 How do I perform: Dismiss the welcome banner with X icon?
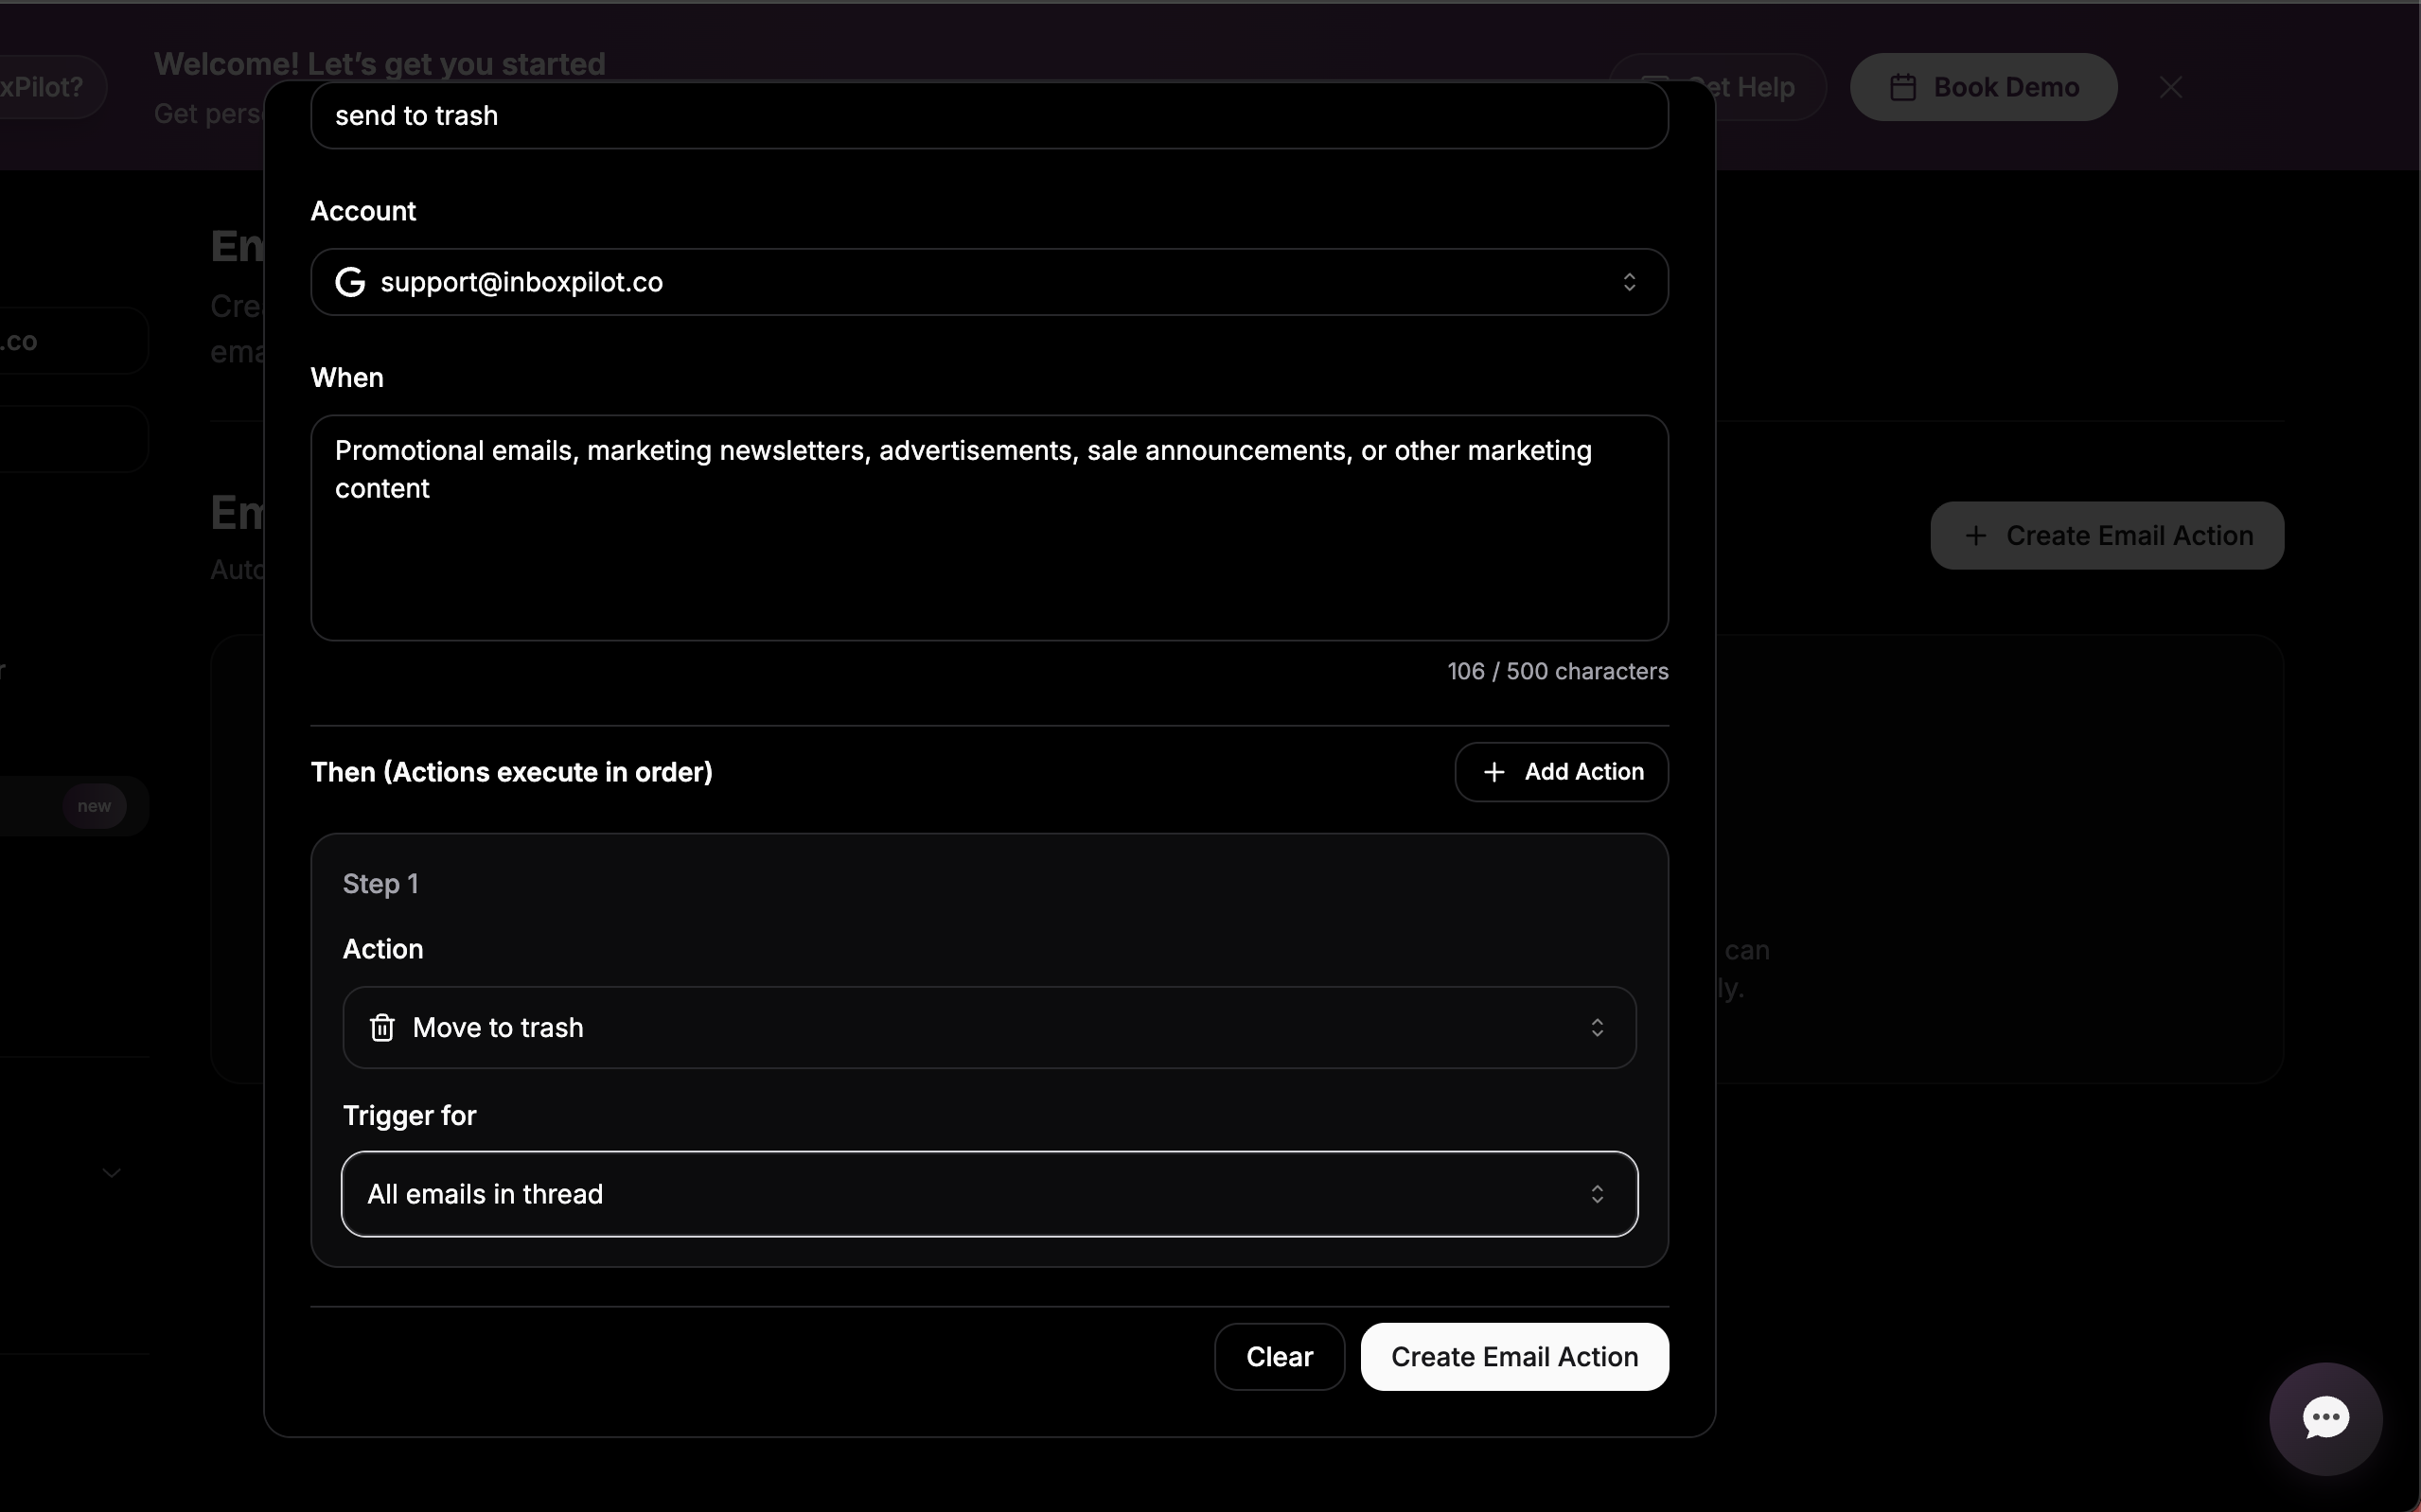(2170, 88)
